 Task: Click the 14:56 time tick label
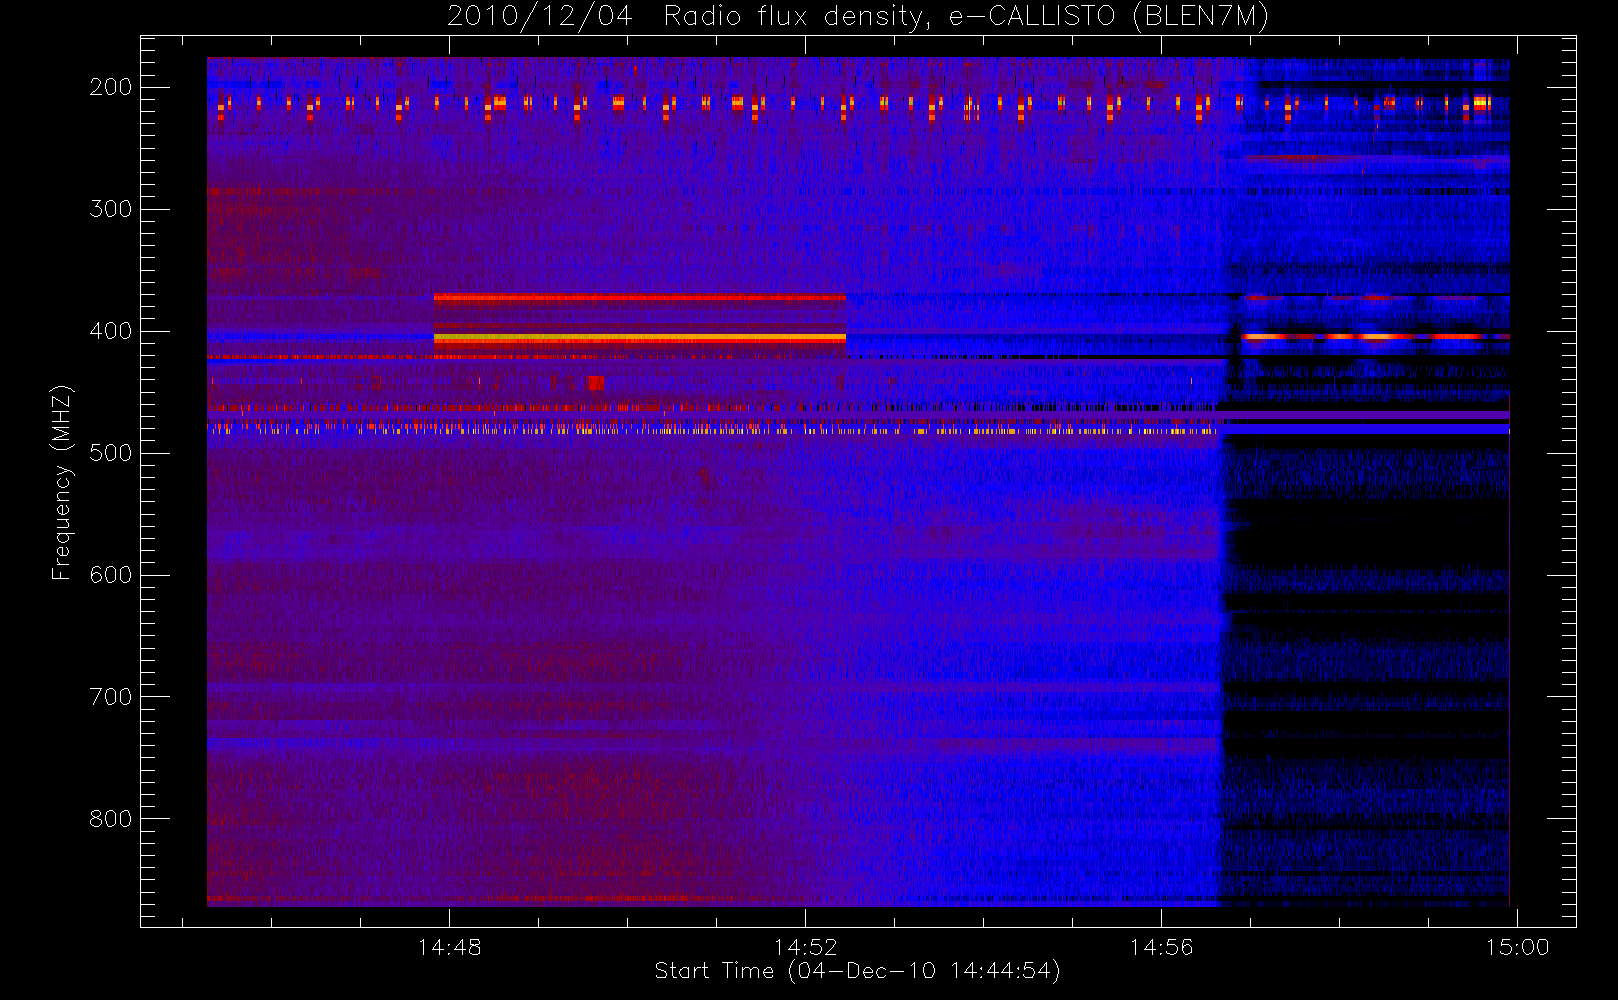point(1161,947)
